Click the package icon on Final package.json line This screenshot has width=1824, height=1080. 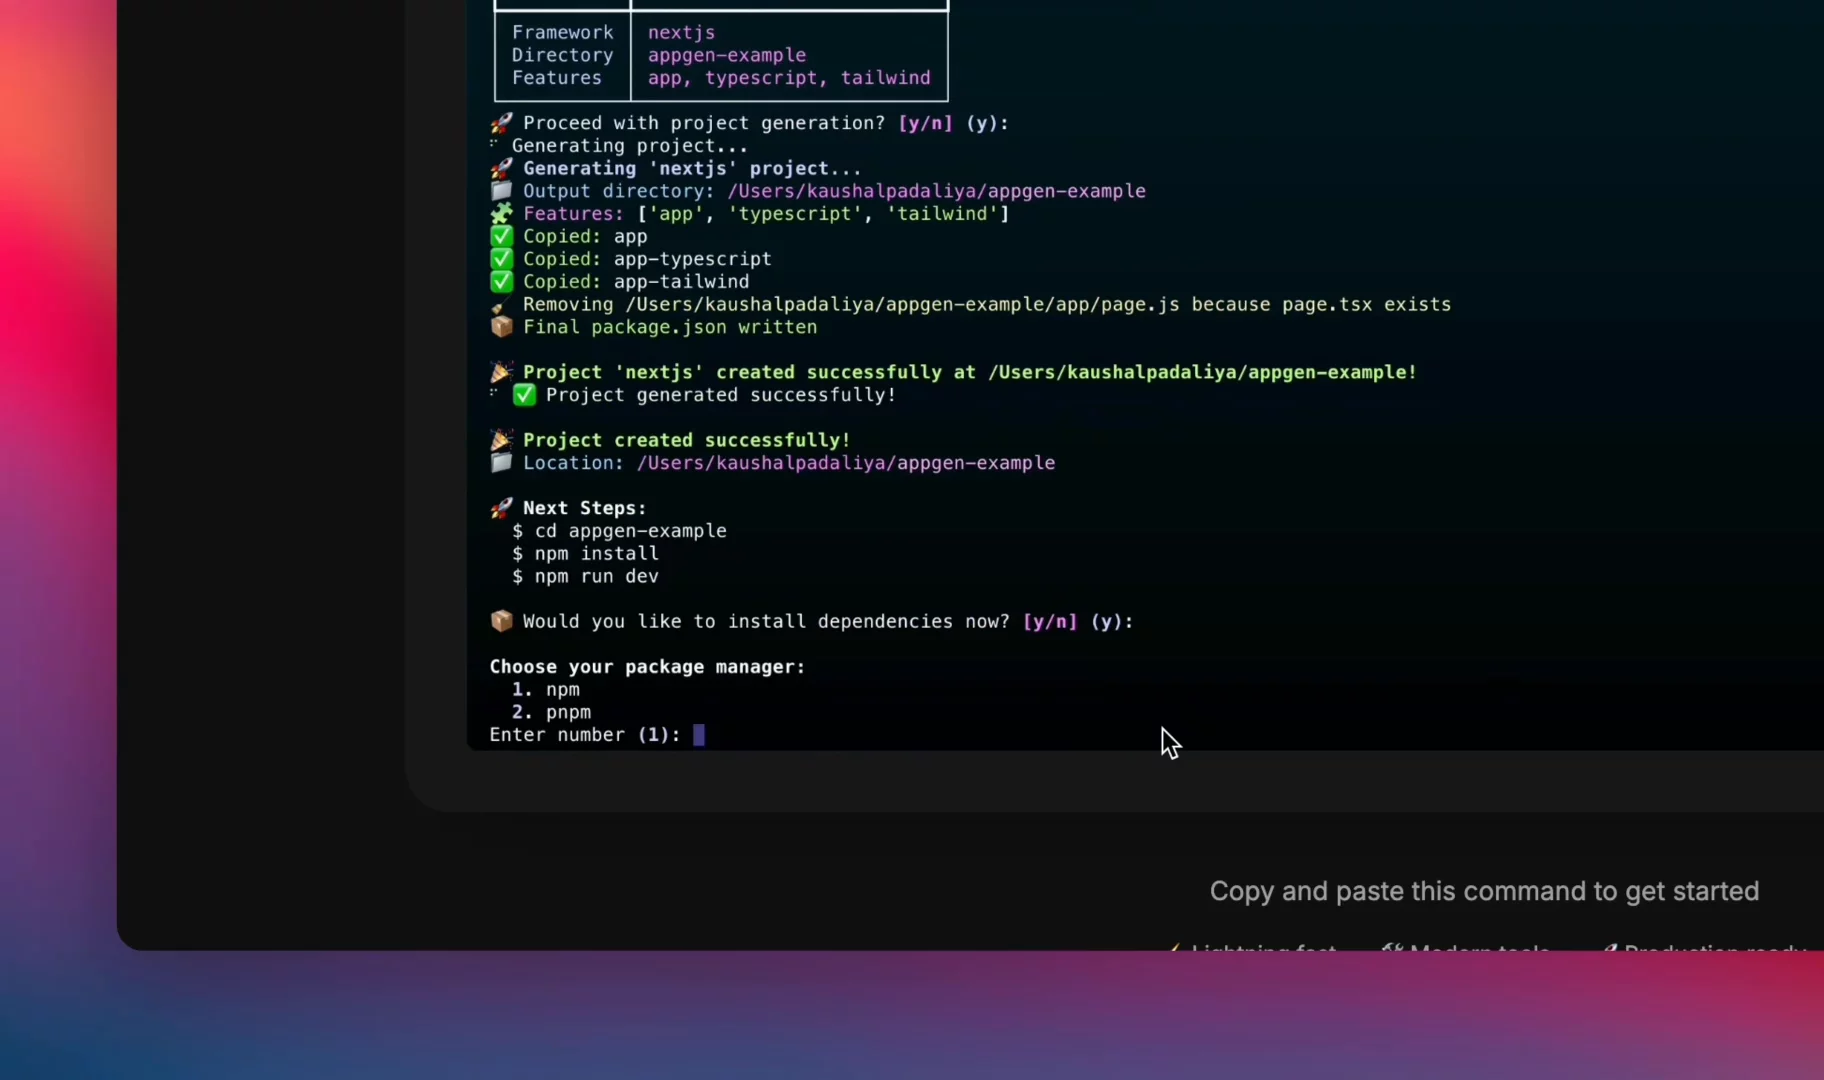coord(502,327)
